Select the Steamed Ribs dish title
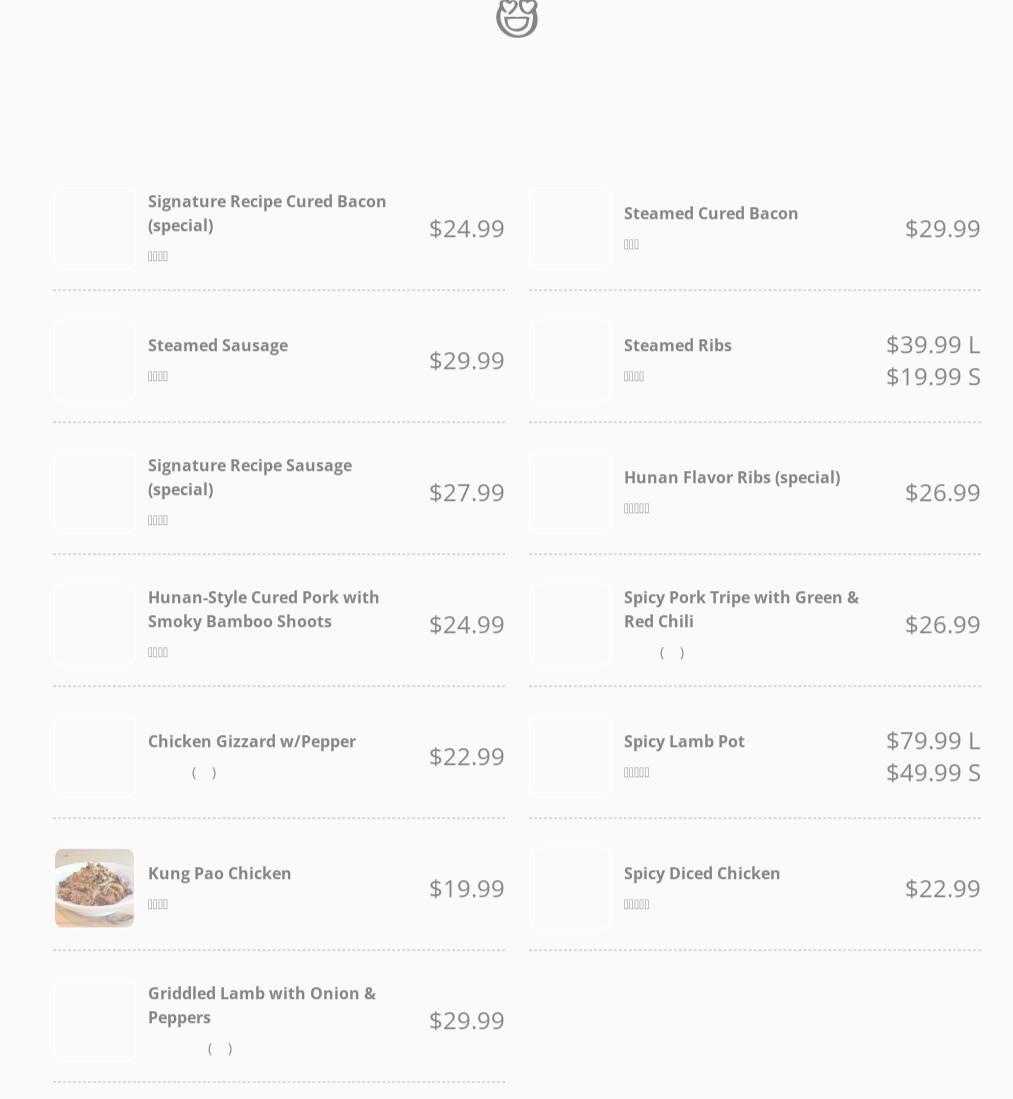 pyautogui.click(x=677, y=345)
